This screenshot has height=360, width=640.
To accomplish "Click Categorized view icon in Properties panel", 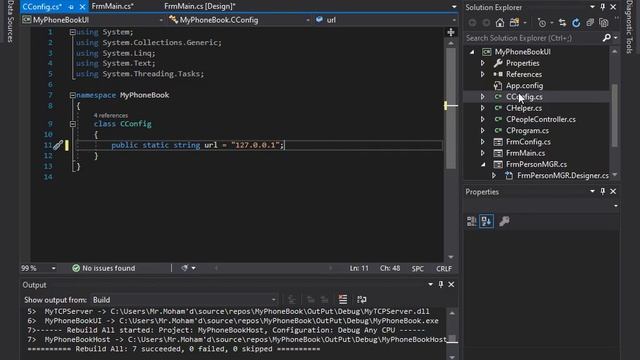I will 471,221.
